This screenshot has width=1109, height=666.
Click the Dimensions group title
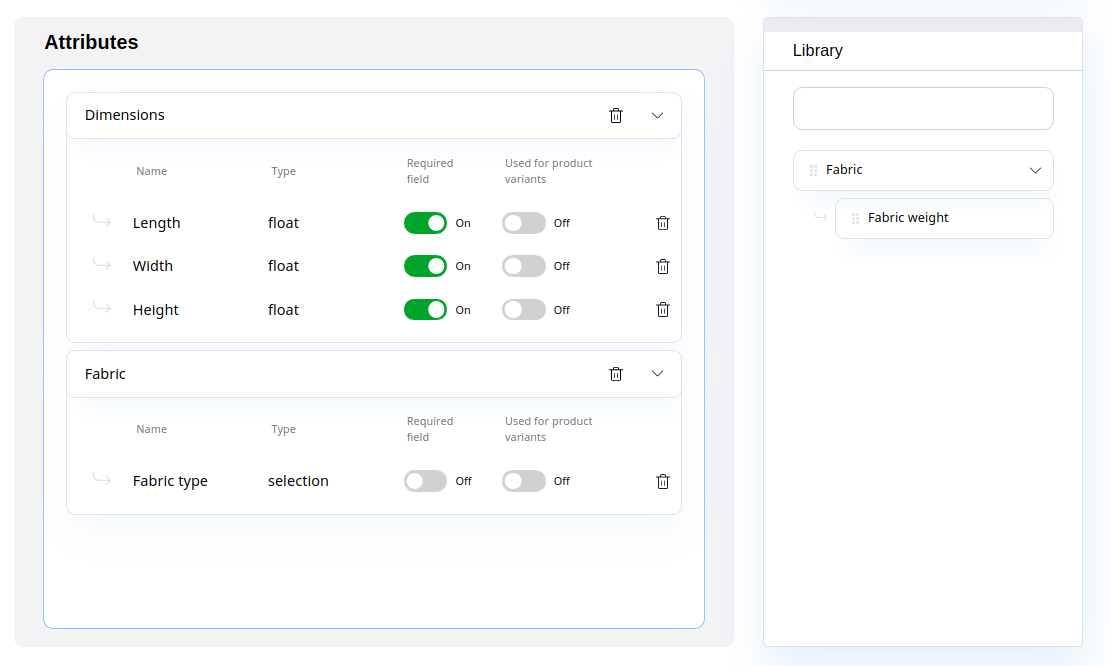pos(124,115)
